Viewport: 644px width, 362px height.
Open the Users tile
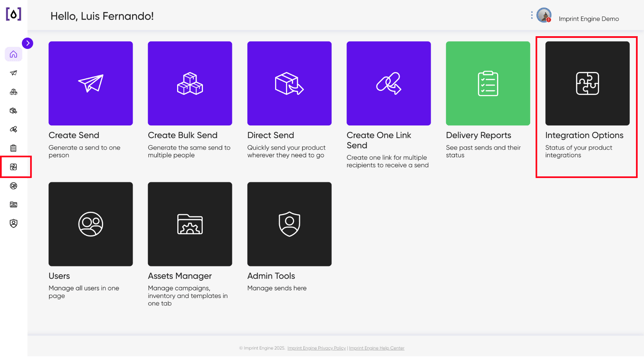pyautogui.click(x=90, y=224)
